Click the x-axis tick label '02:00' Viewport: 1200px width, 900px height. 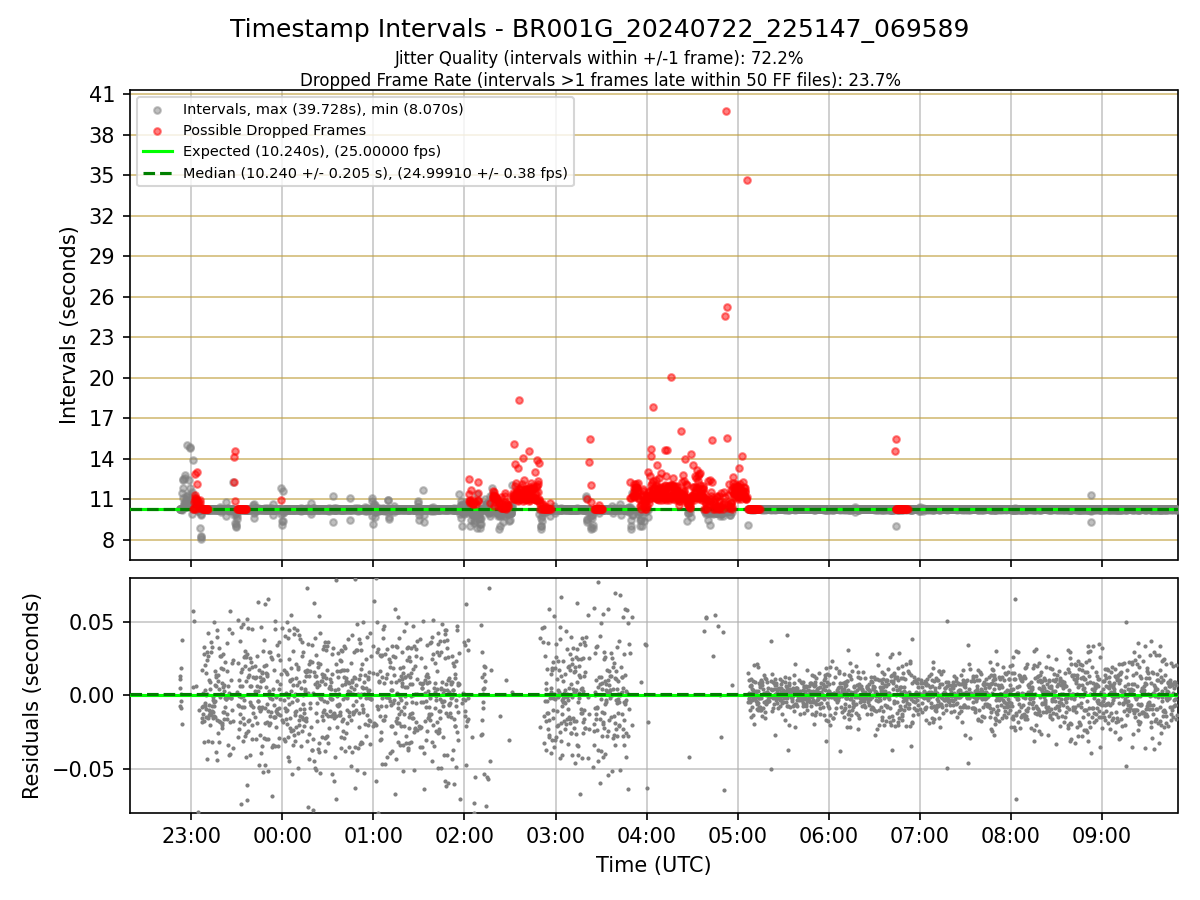tap(464, 834)
